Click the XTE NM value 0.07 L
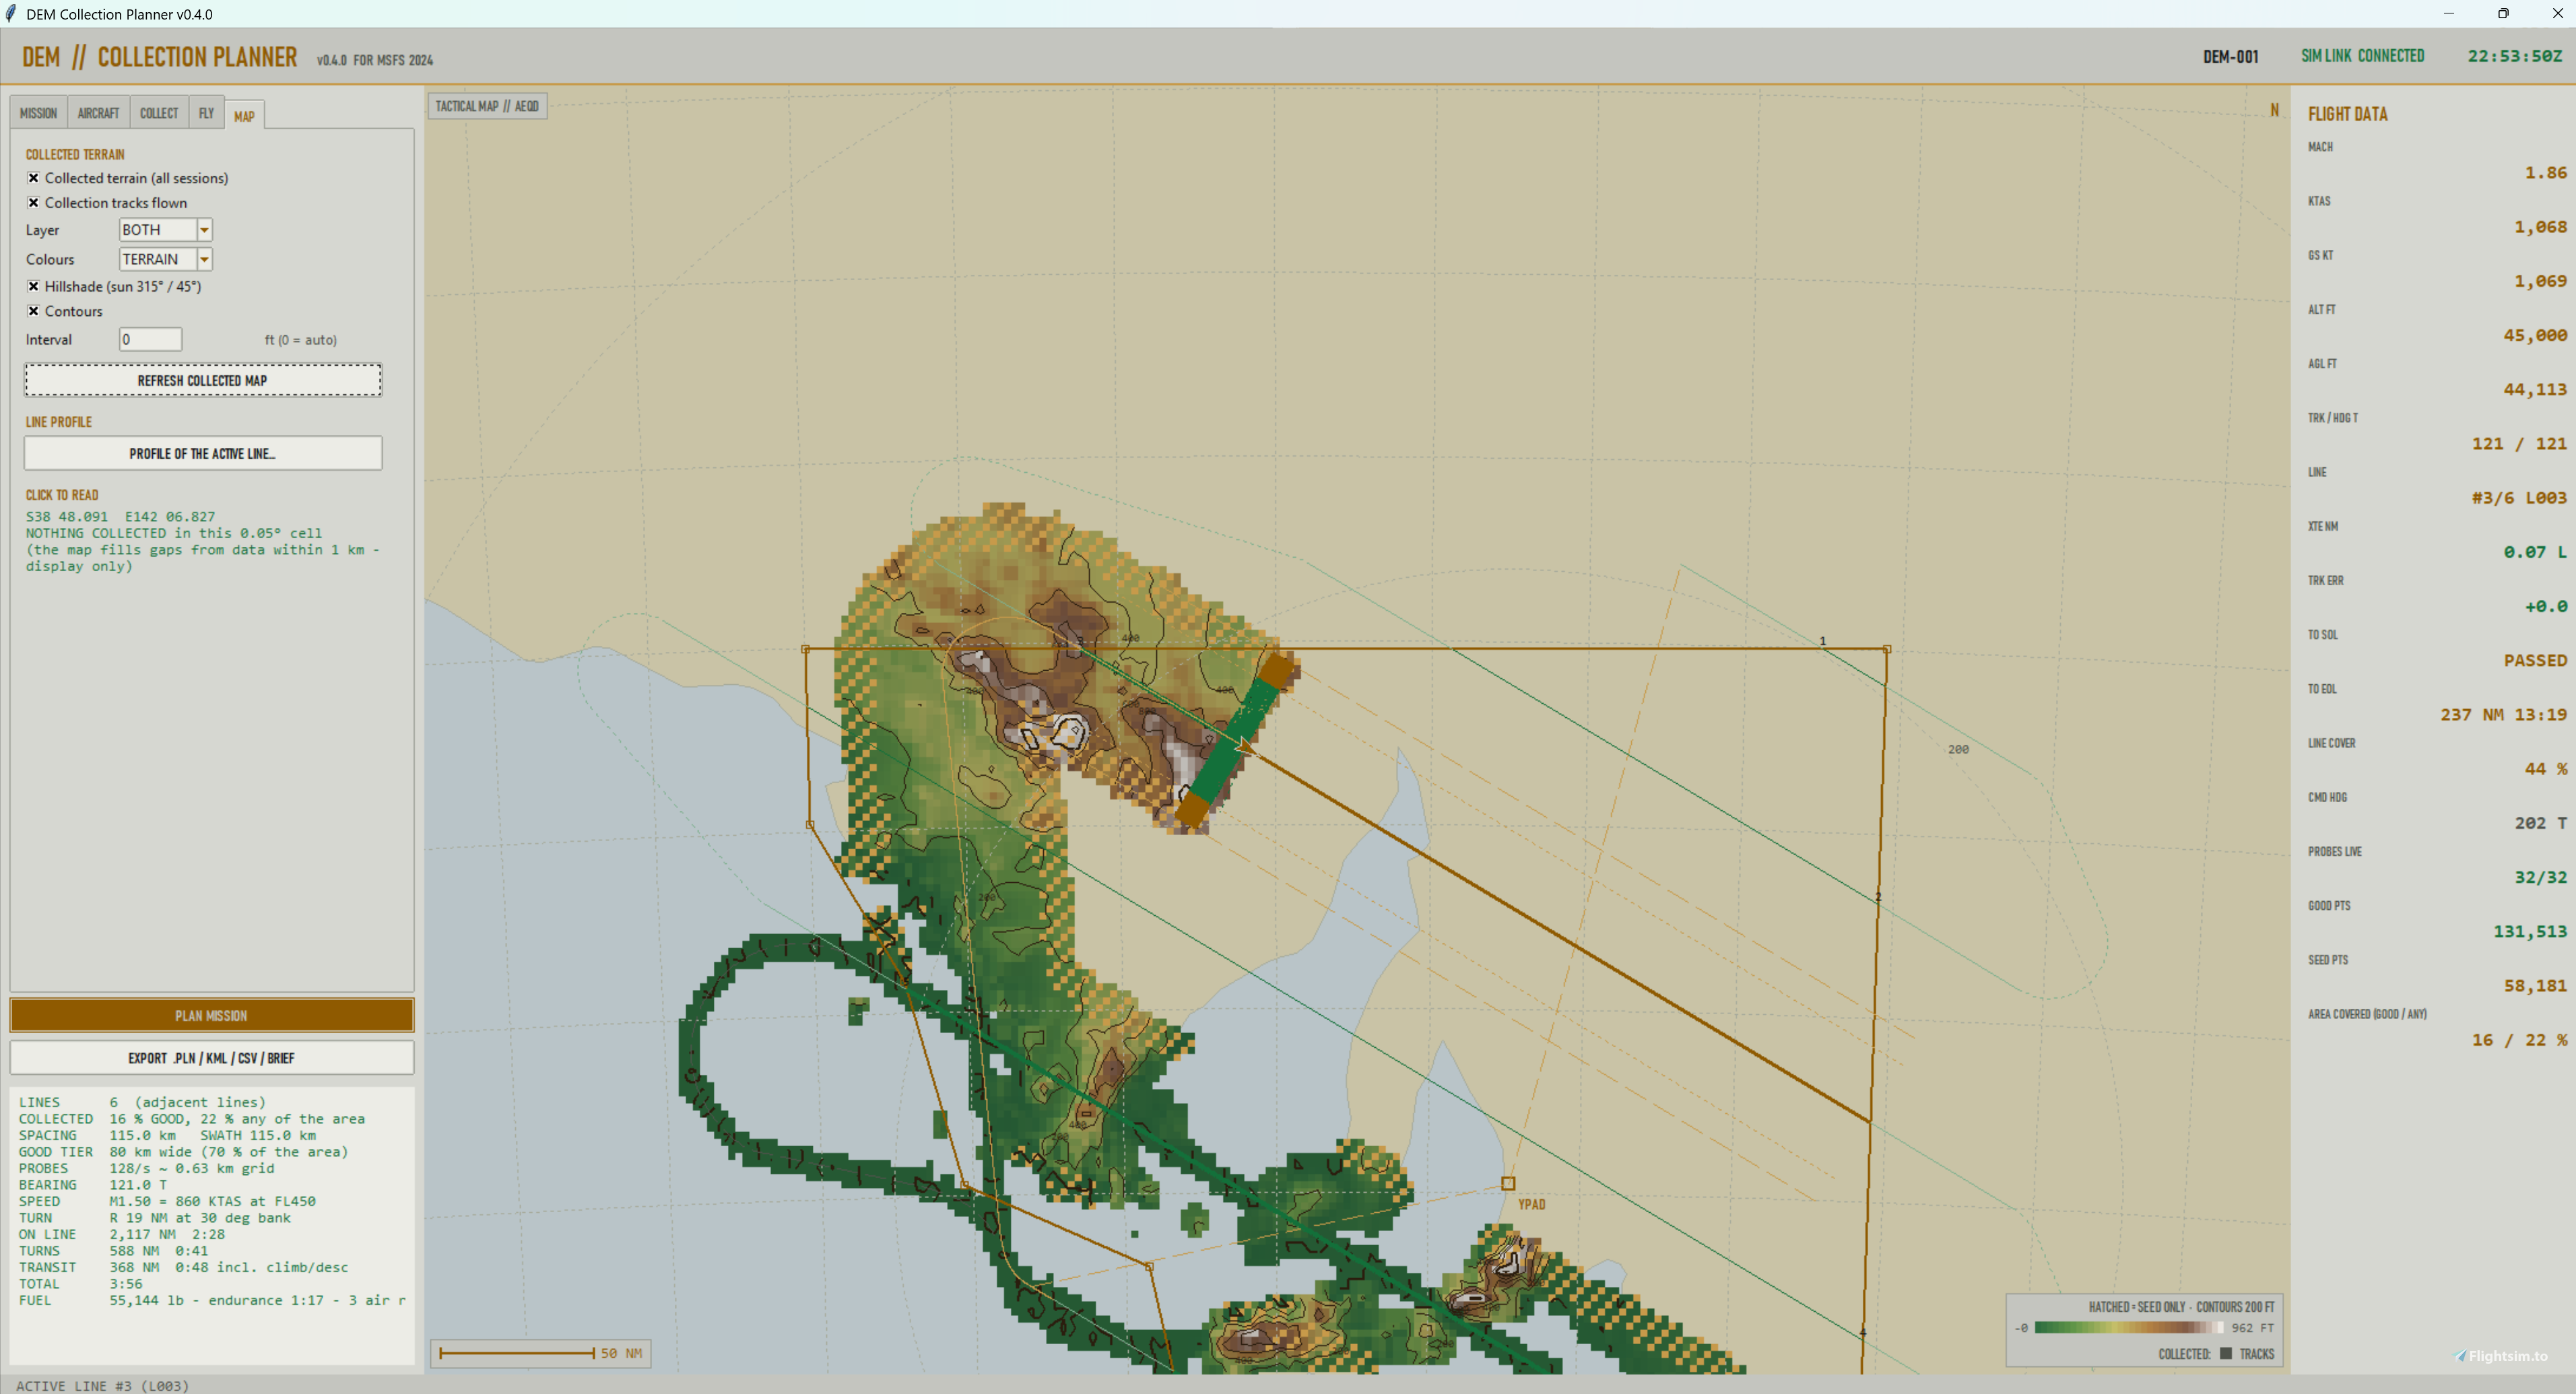This screenshot has width=2576, height=1394. tap(2535, 552)
